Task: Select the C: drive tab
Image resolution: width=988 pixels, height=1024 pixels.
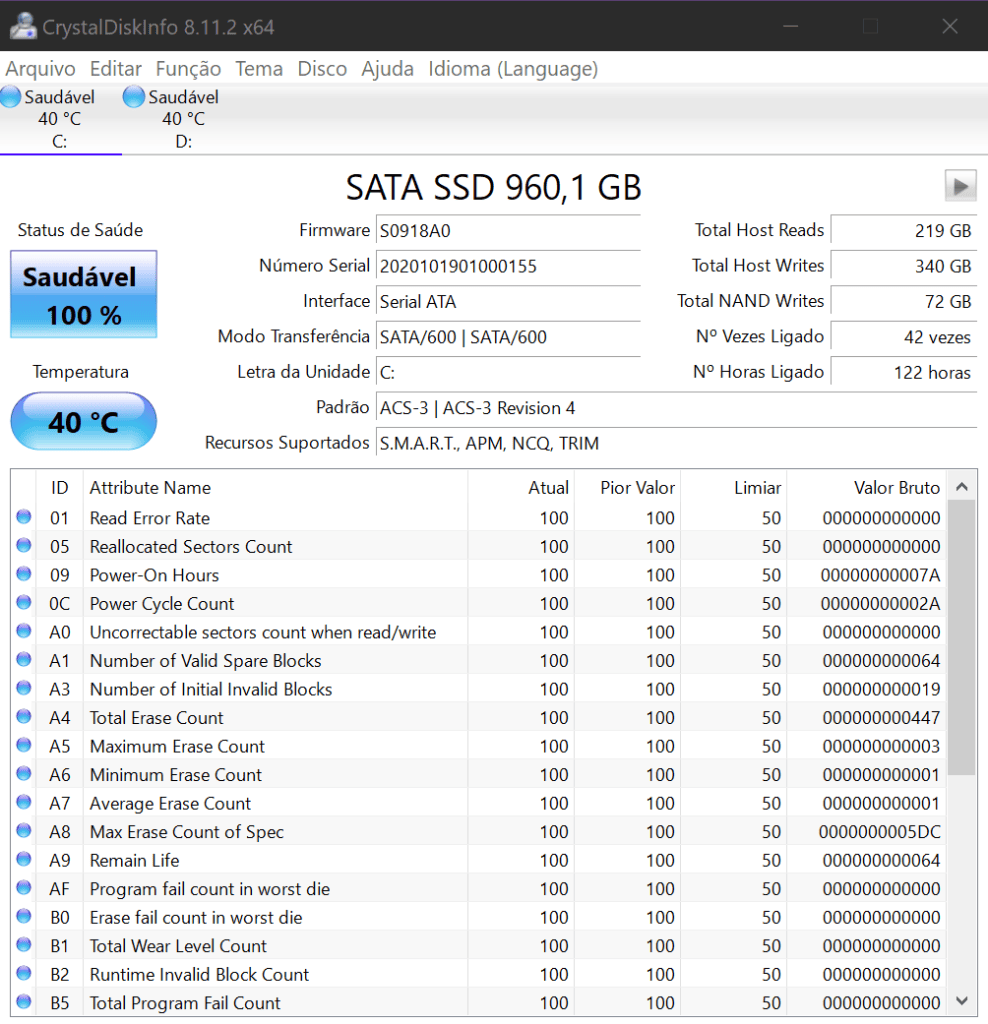Action: coord(60,119)
